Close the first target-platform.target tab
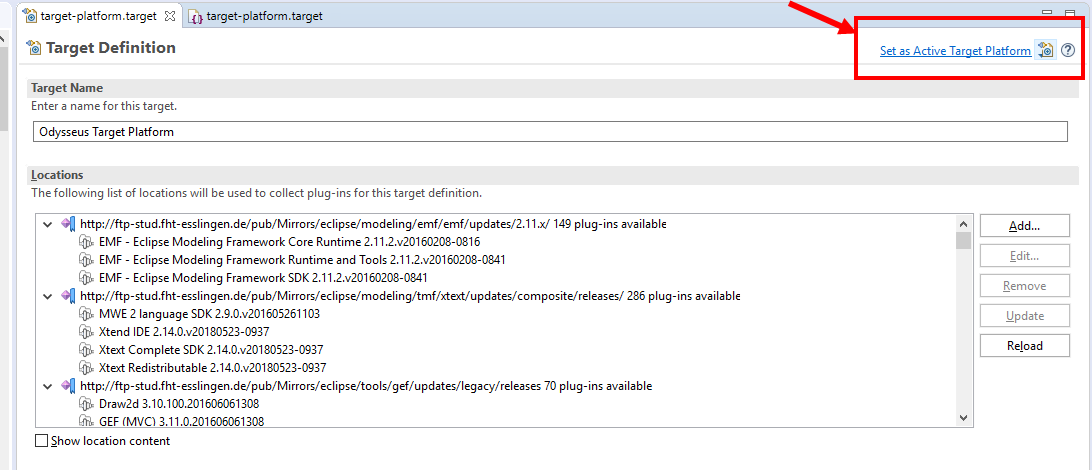Image resolution: width=1092 pixels, height=470 pixels. click(169, 17)
